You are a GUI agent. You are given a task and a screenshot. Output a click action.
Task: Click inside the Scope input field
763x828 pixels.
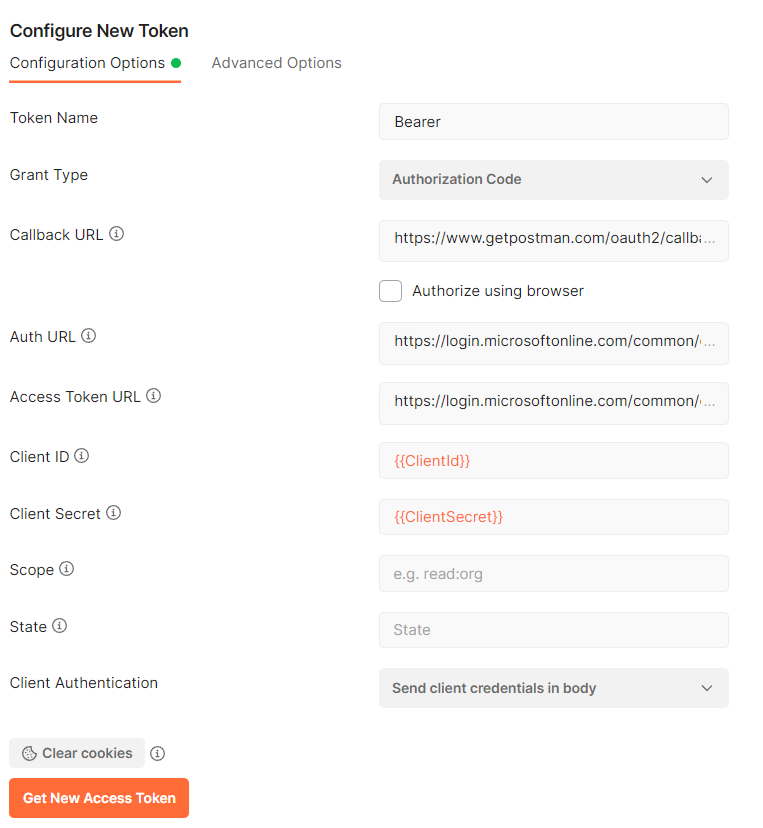553,573
